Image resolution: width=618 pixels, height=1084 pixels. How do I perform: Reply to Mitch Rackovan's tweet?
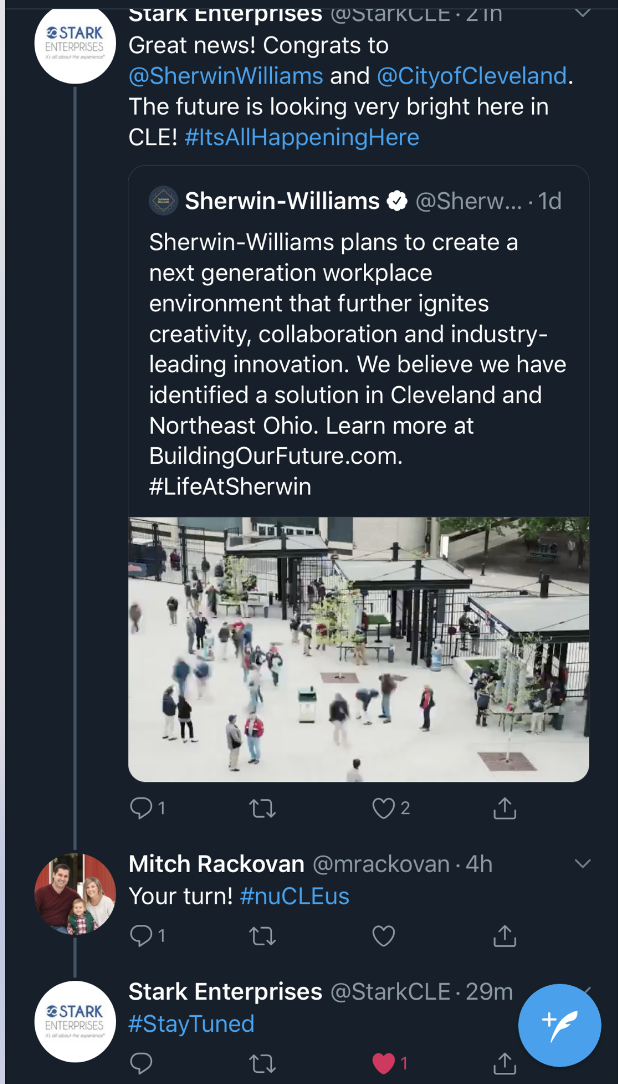click(x=141, y=936)
